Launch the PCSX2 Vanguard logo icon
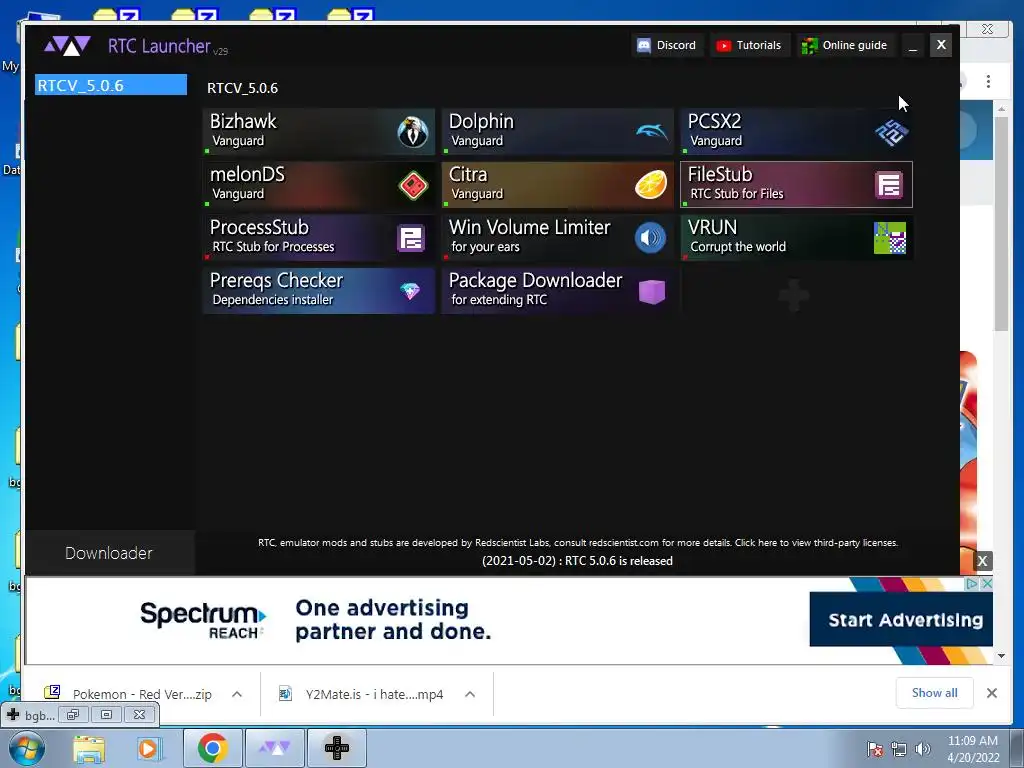The height and width of the screenshot is (768, 1024). 891,132
